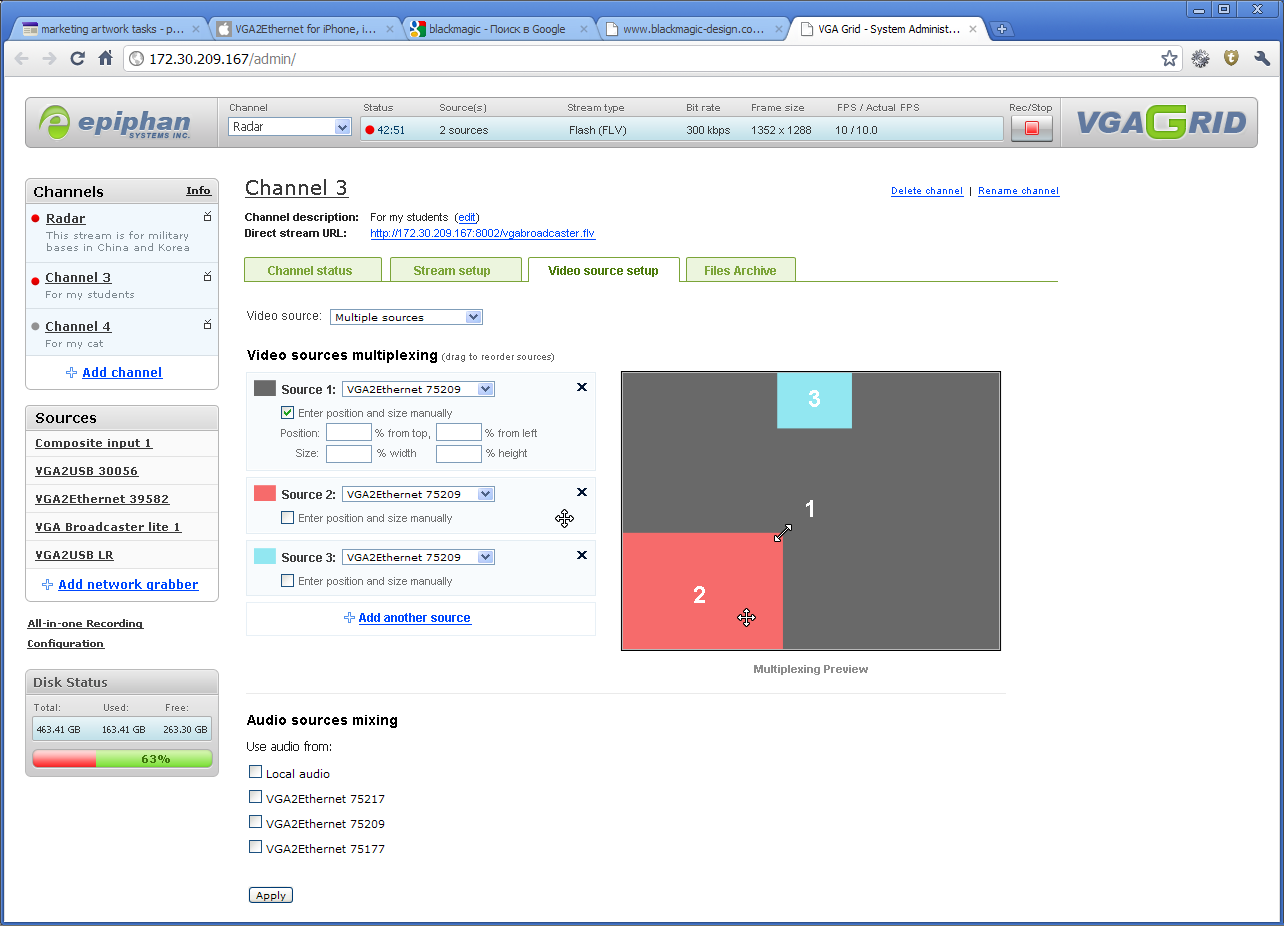Click the Rec/Stop record button
The image size is (1284, 926).
click(1031, 129)
